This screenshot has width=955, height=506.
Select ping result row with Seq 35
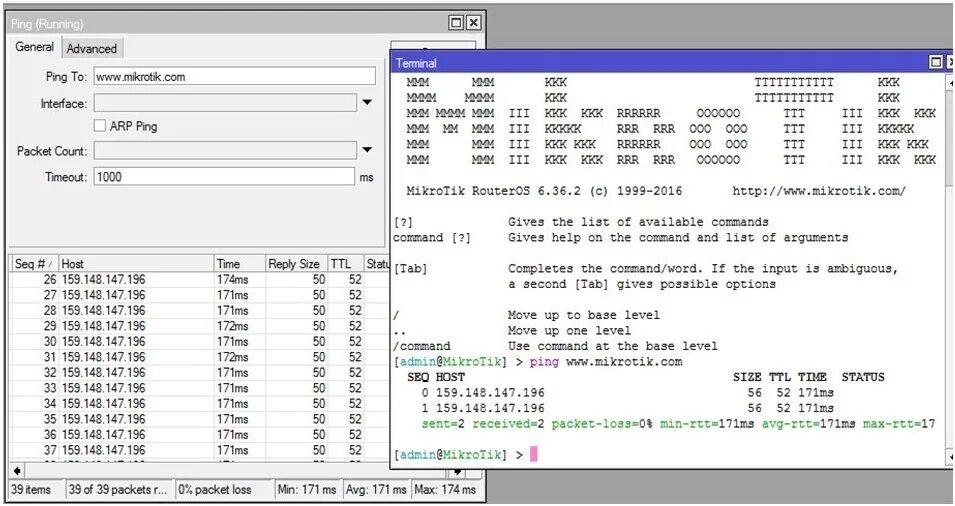pos(200,419)
